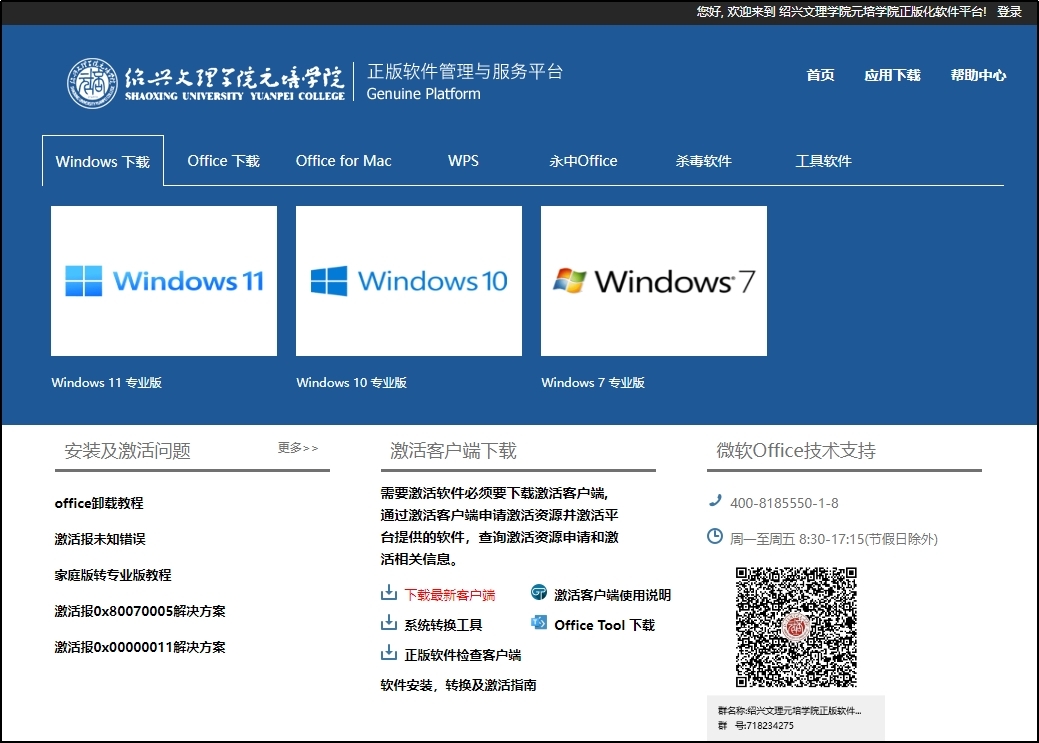Click the Shaoxing University Yuanpei College logo

point(206,82)
